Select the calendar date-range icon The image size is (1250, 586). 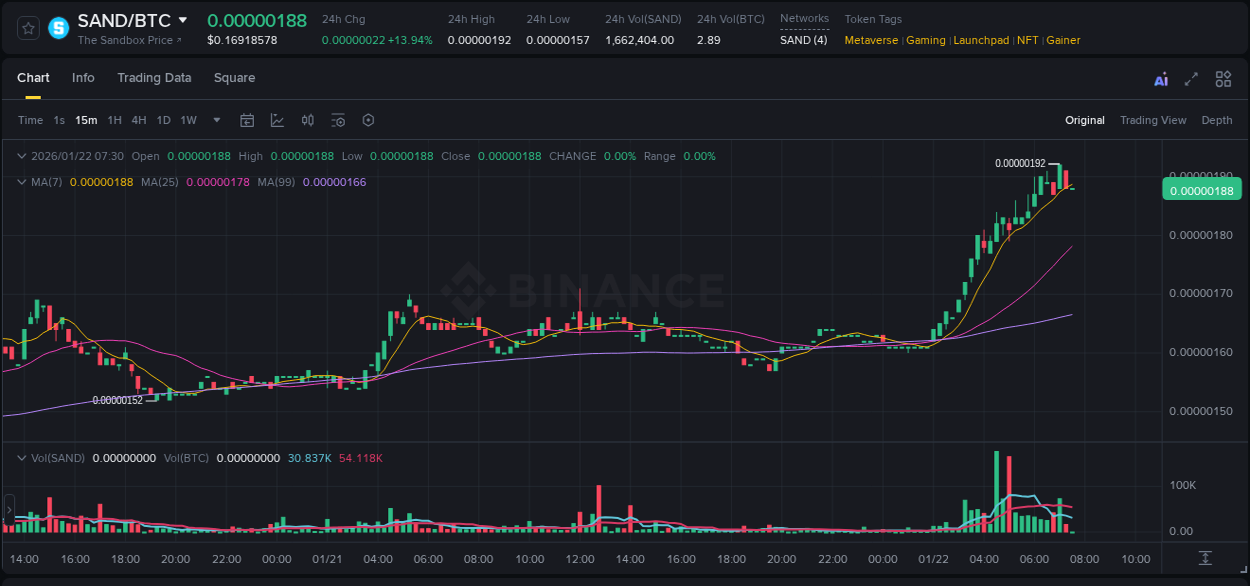(x=247, y=120)
